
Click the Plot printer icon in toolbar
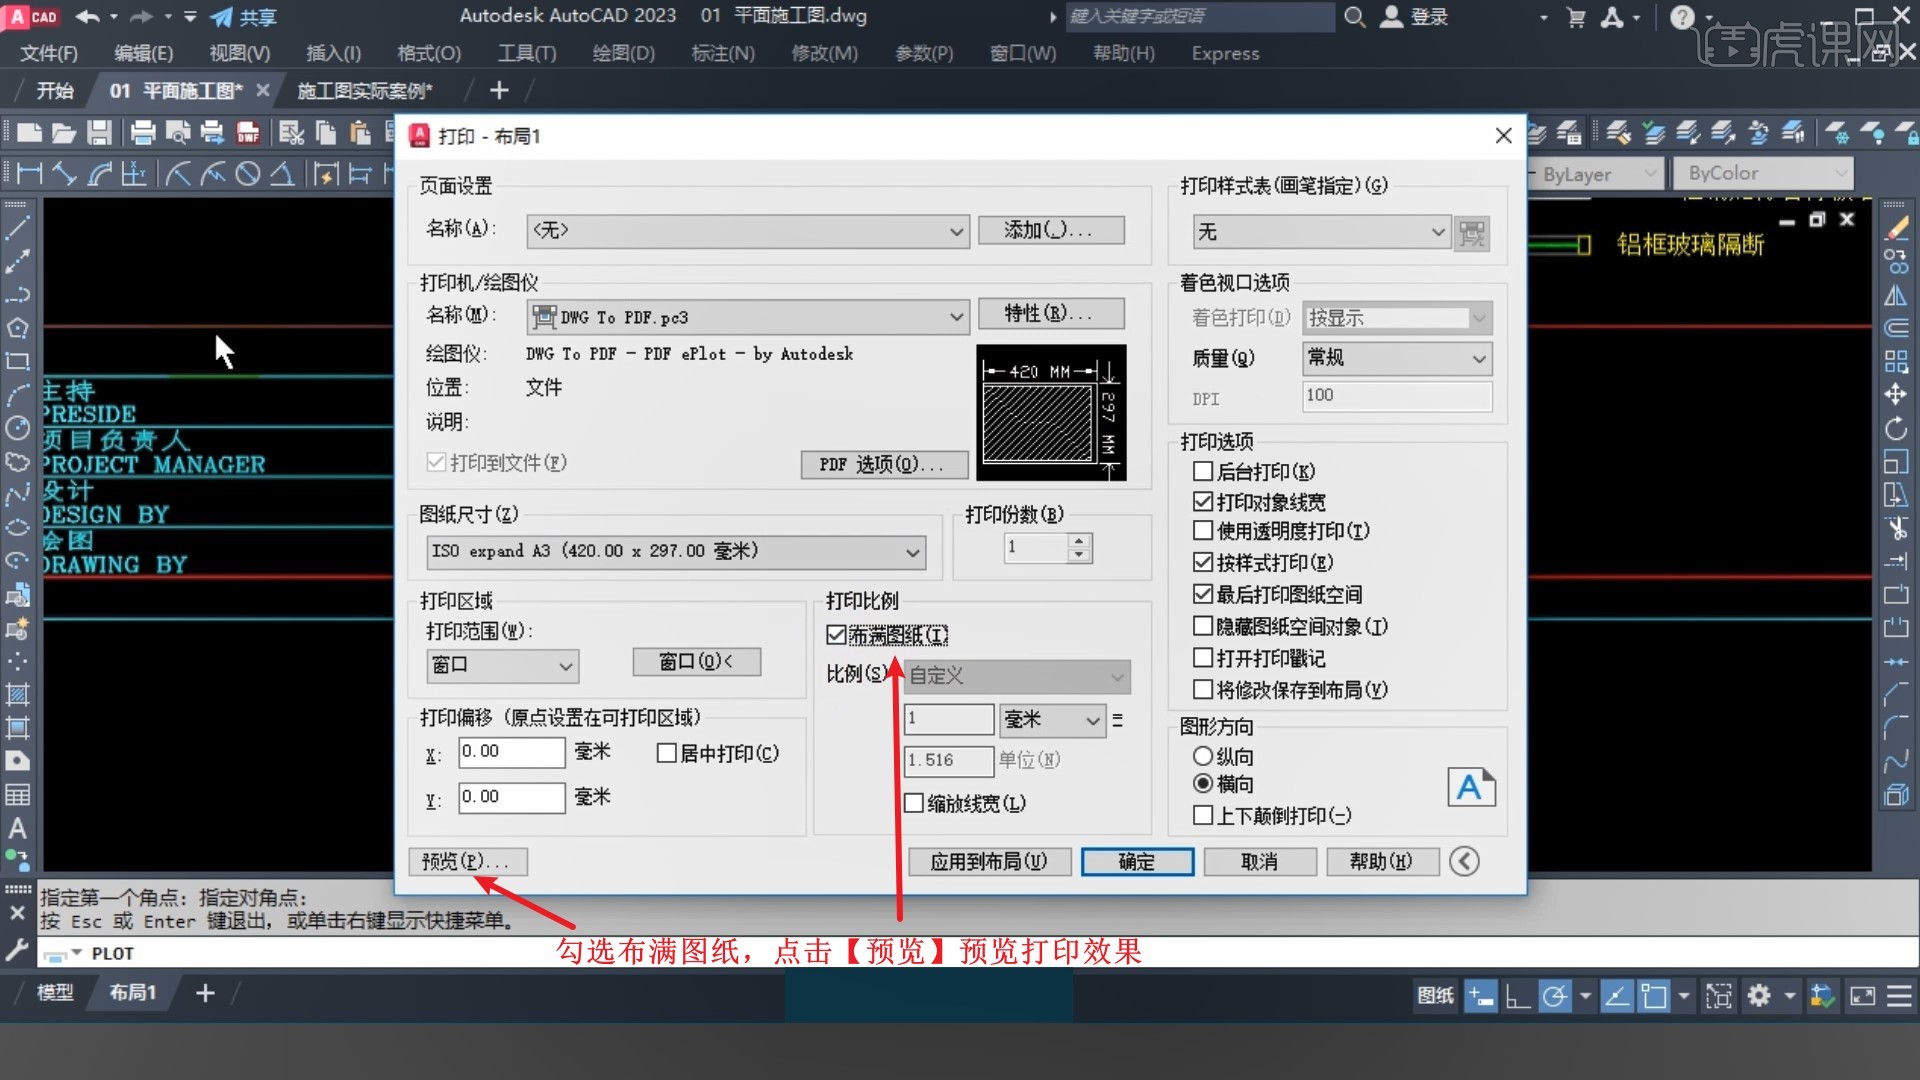143,132
